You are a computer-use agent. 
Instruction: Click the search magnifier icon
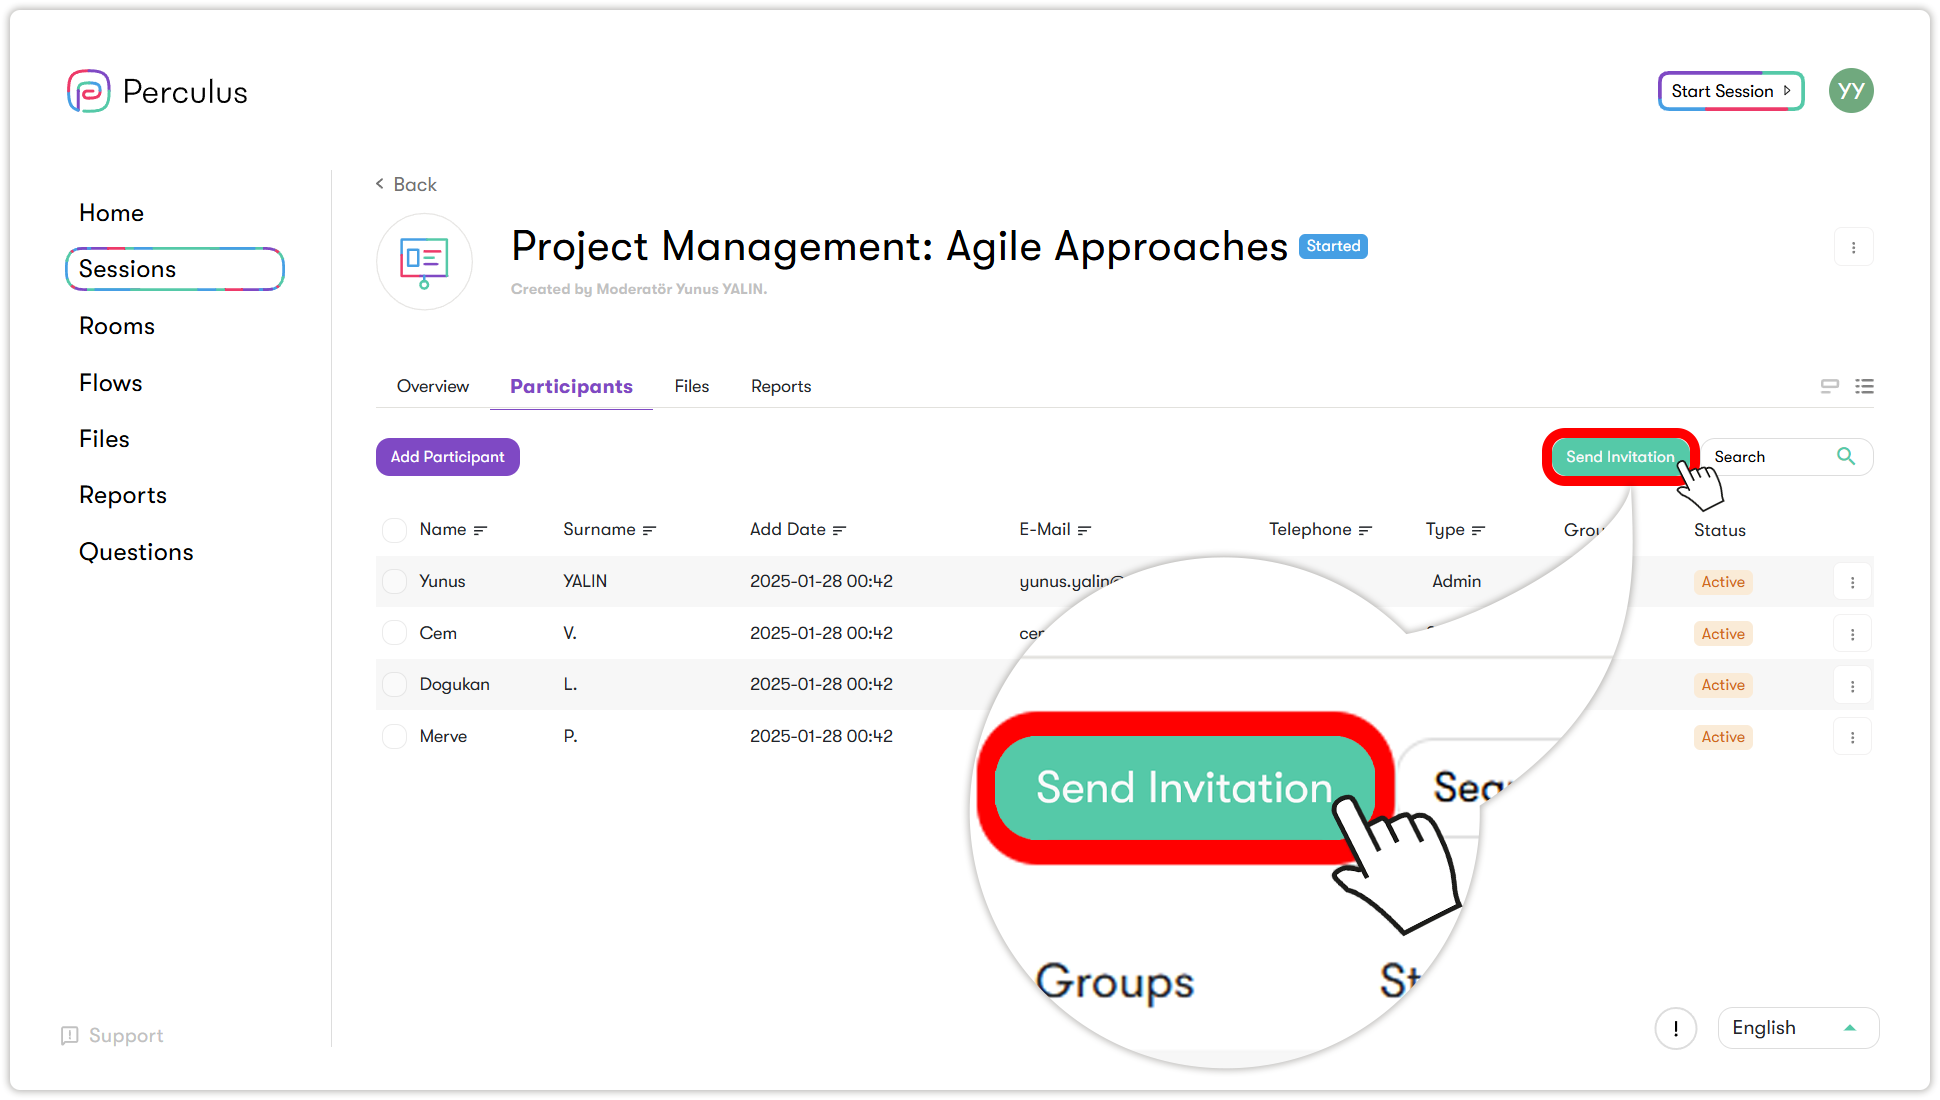pos(1846,457)
